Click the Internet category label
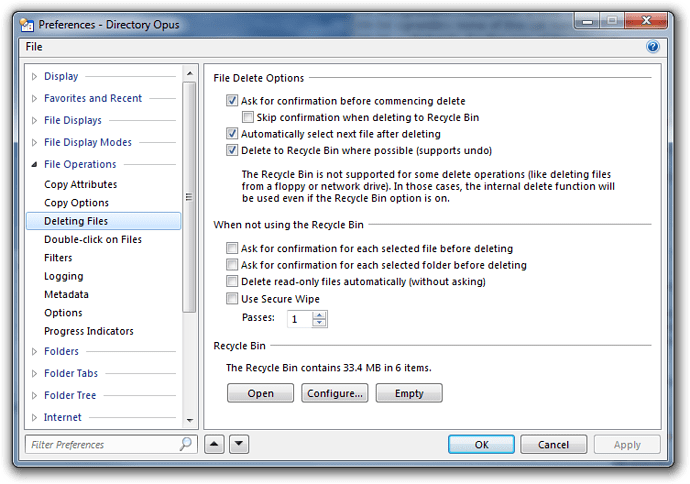Screen dimensions: 690x484 [62, 418]
